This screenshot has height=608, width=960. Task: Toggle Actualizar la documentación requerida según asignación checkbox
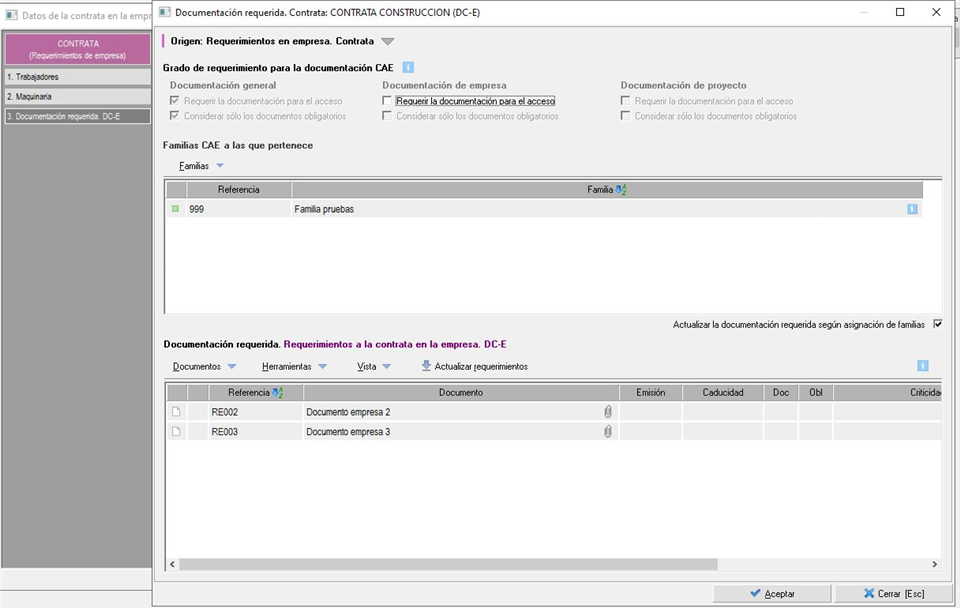coord(937,324)
